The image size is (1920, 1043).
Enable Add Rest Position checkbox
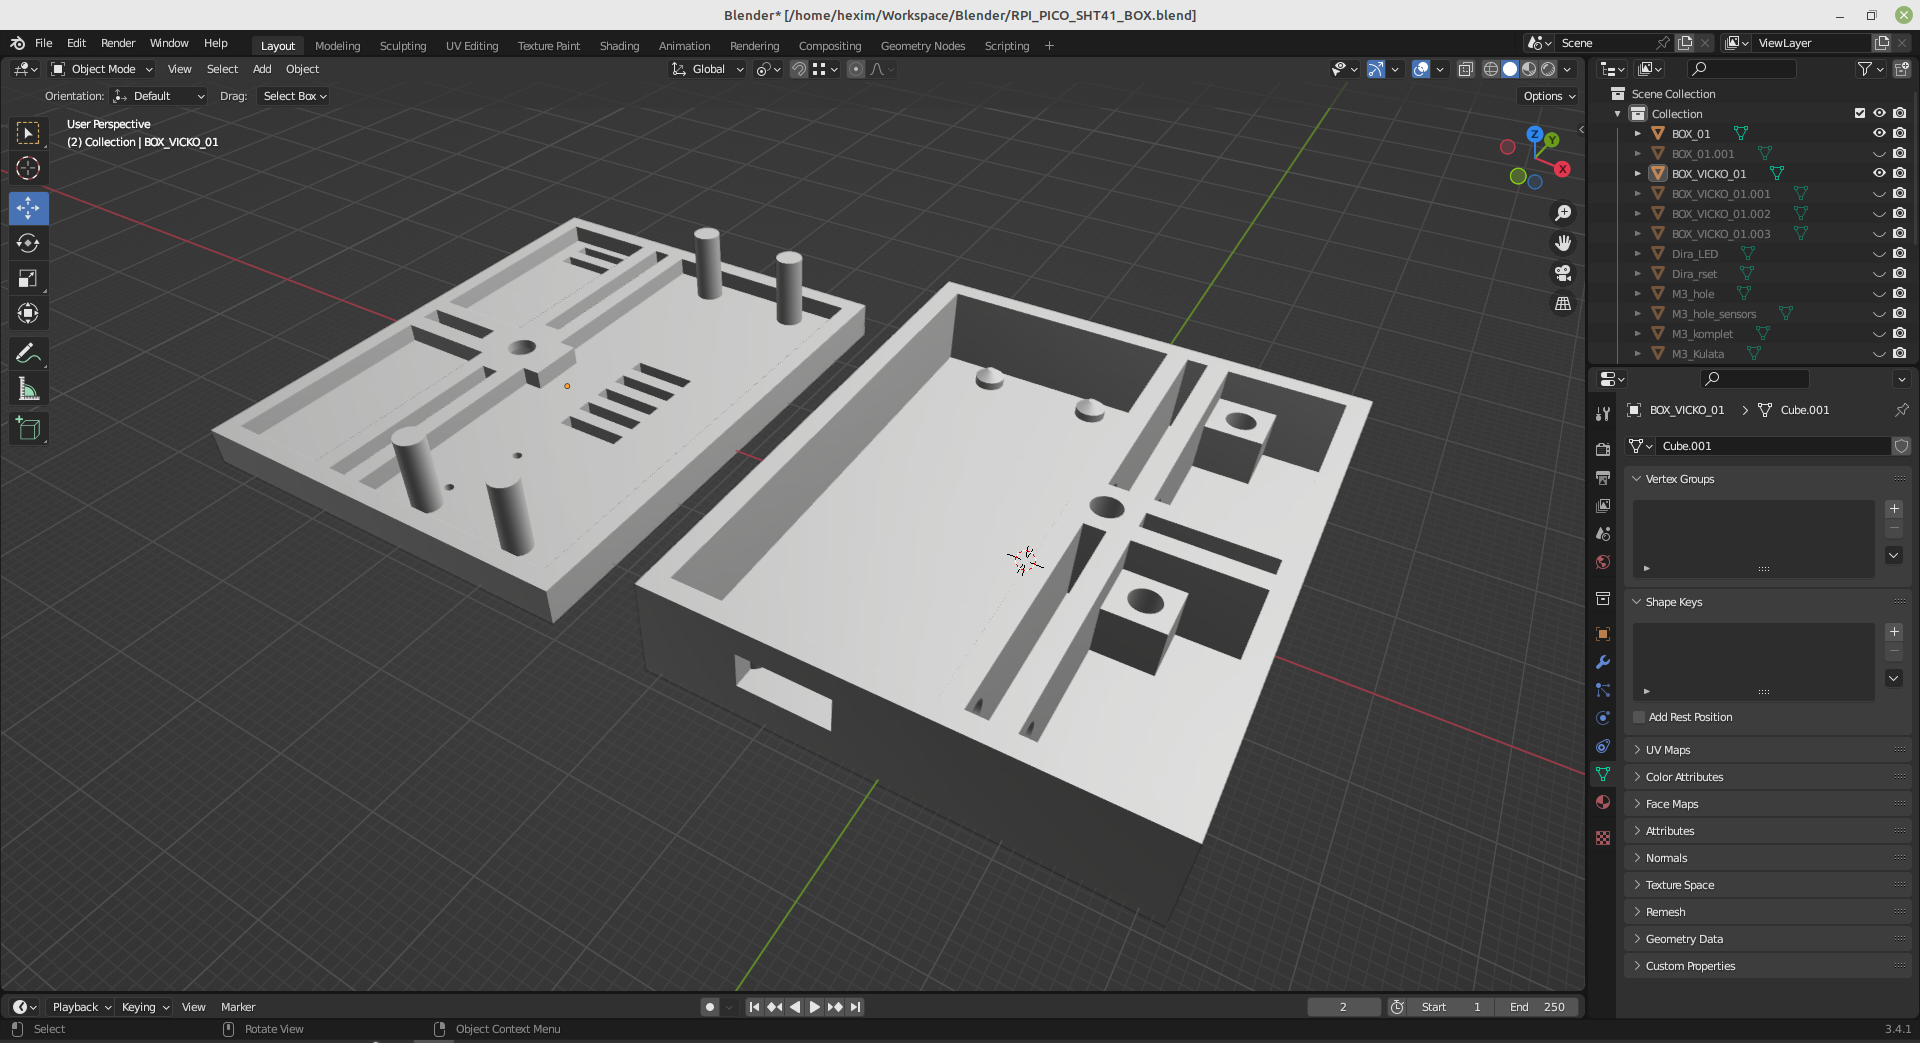pyautogui.click(x=1639, y=717)
